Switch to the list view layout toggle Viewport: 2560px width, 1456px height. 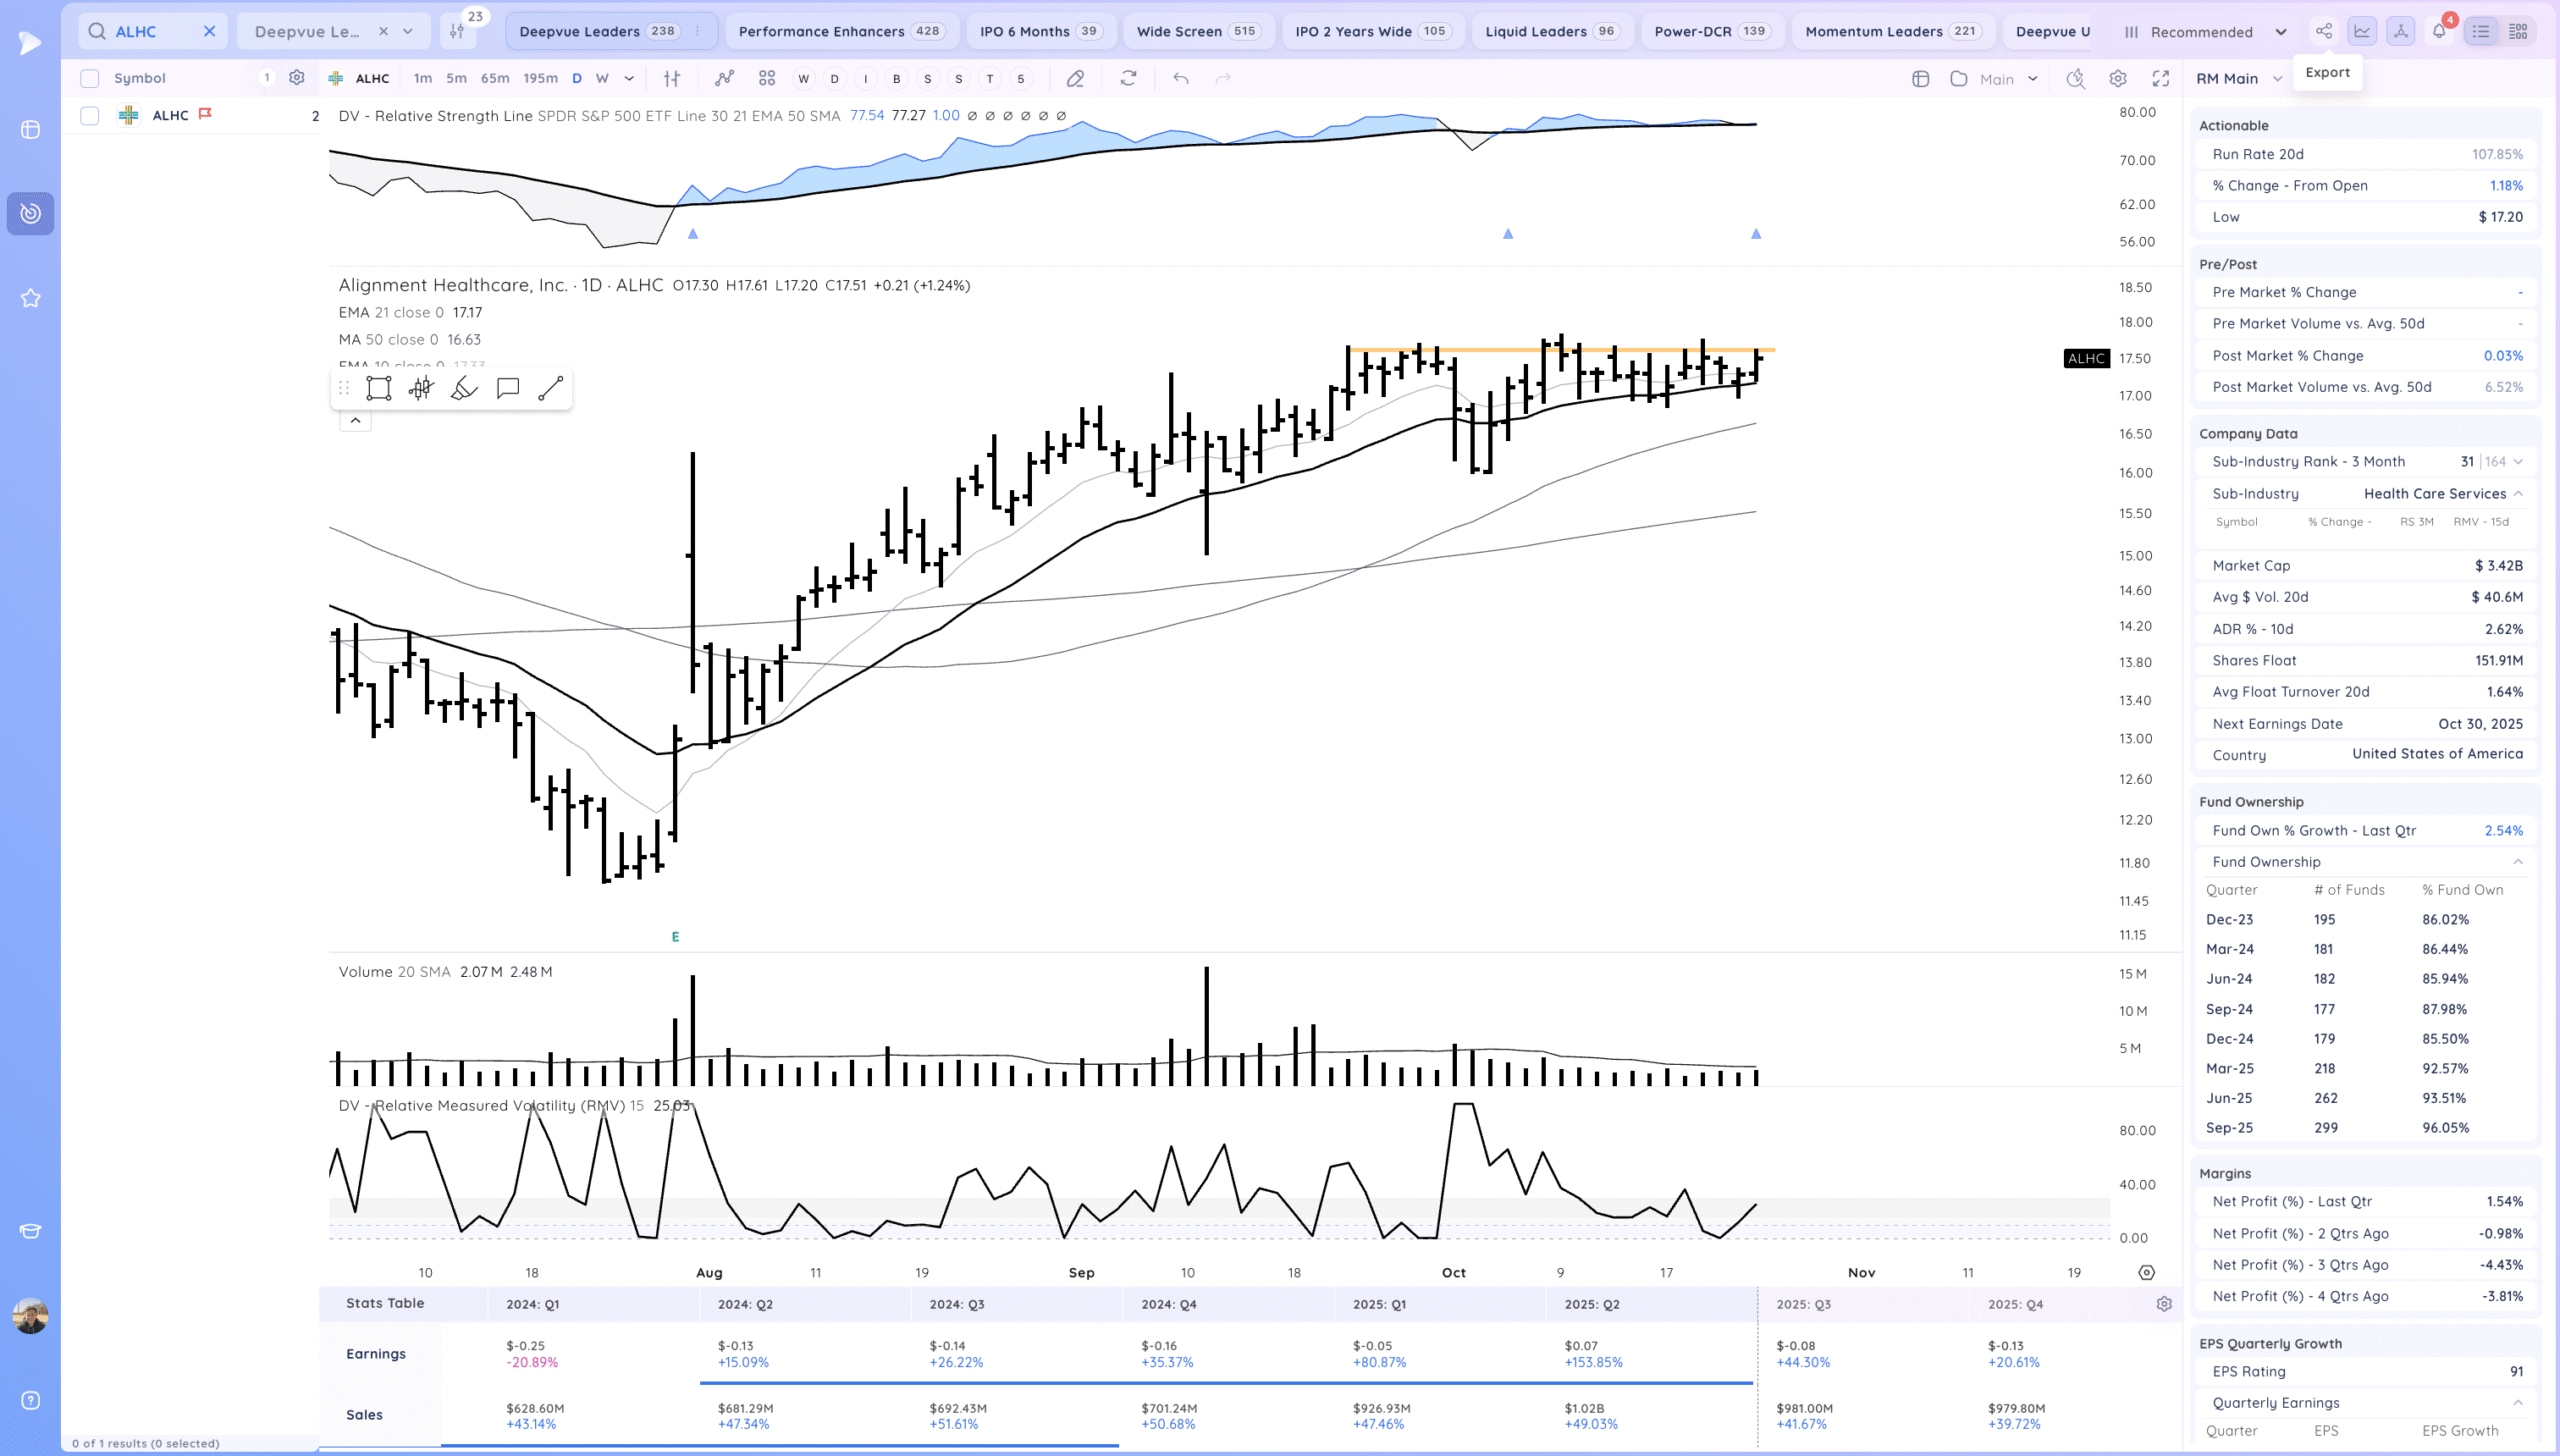coord(2481,31)
